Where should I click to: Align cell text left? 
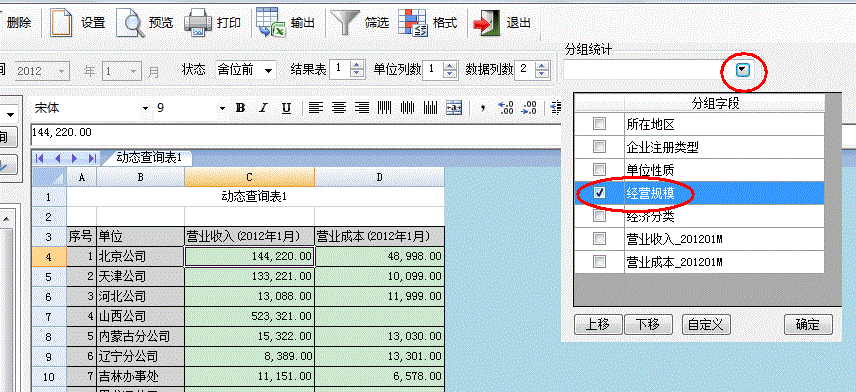(x=316, y=108)
